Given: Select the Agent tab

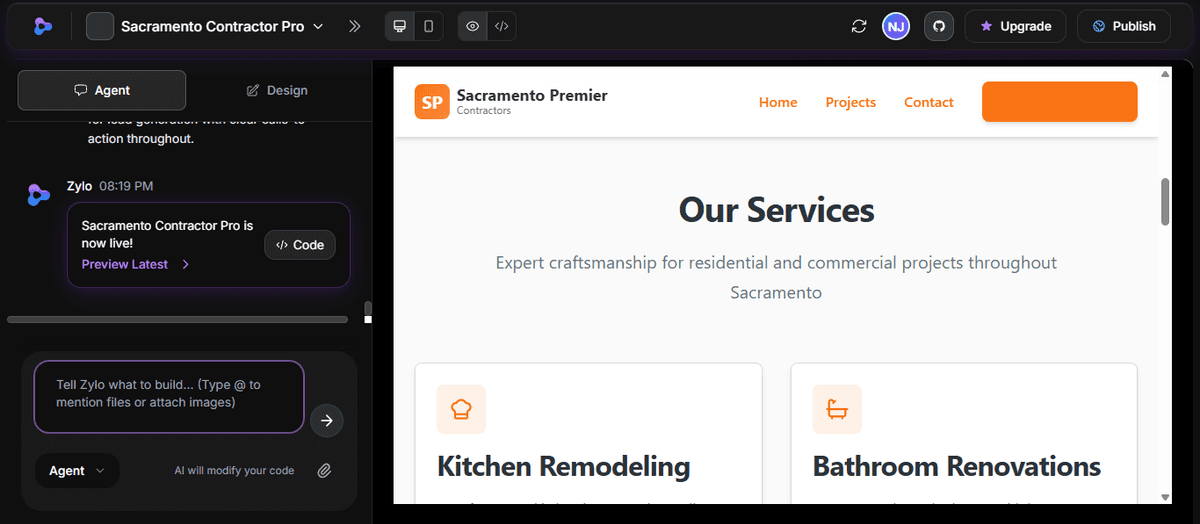Looking at the screenshot, I should coord(102,90).
